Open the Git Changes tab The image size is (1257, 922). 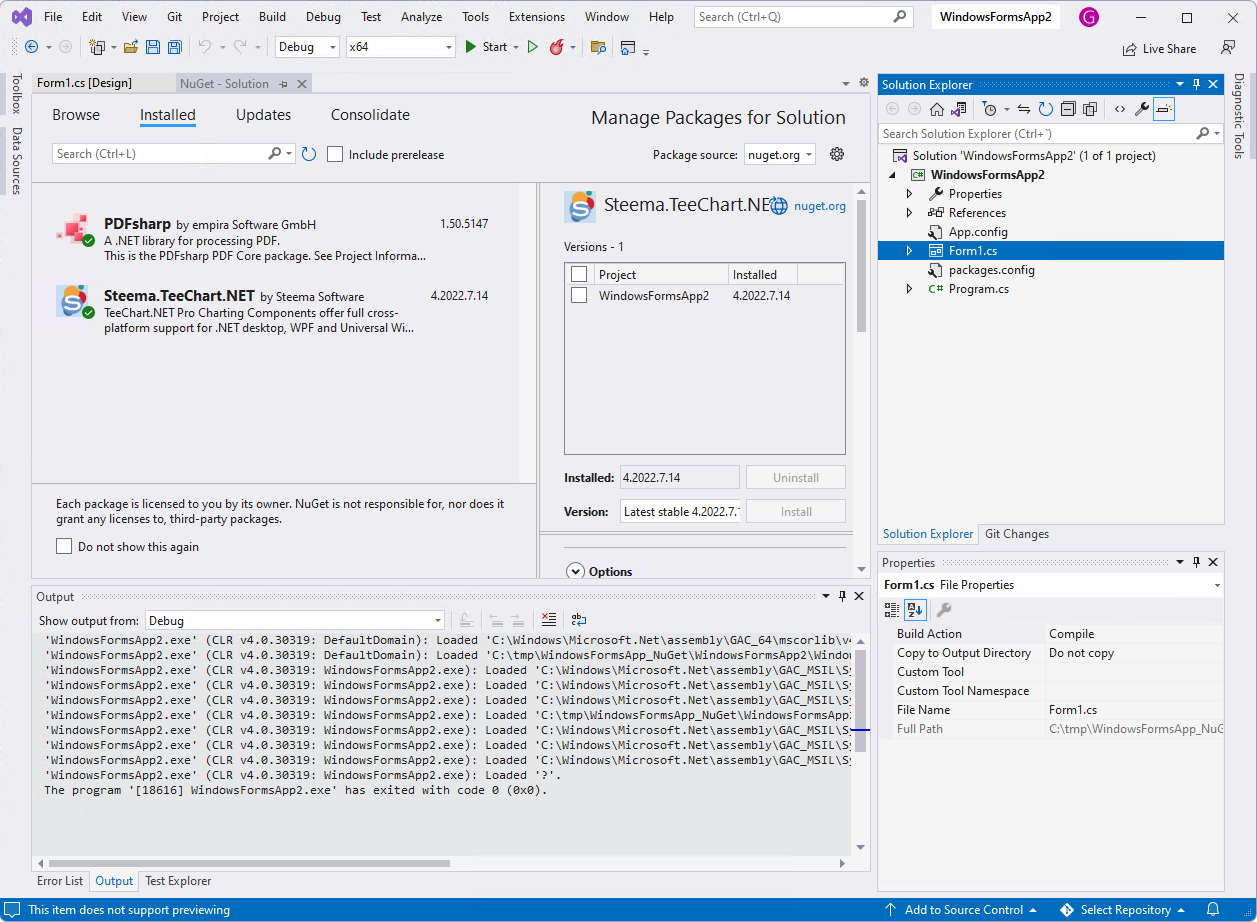[x=1017, y=534]
